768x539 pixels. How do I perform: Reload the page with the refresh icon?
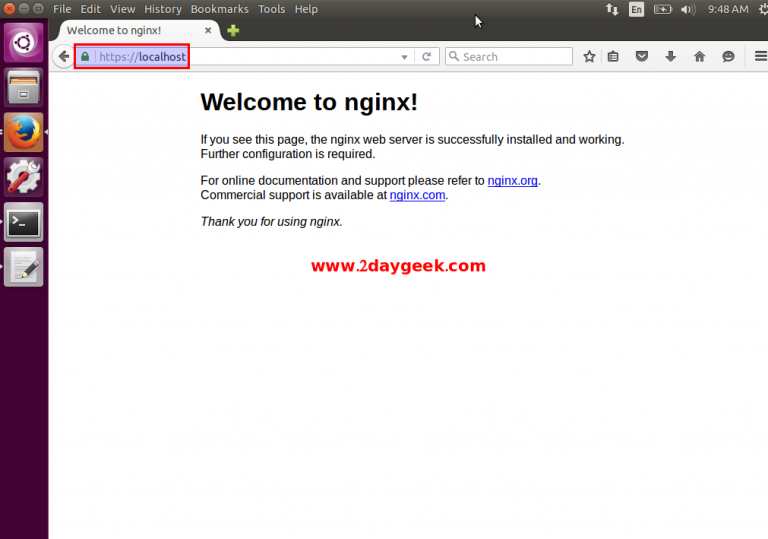coord(426,57)
